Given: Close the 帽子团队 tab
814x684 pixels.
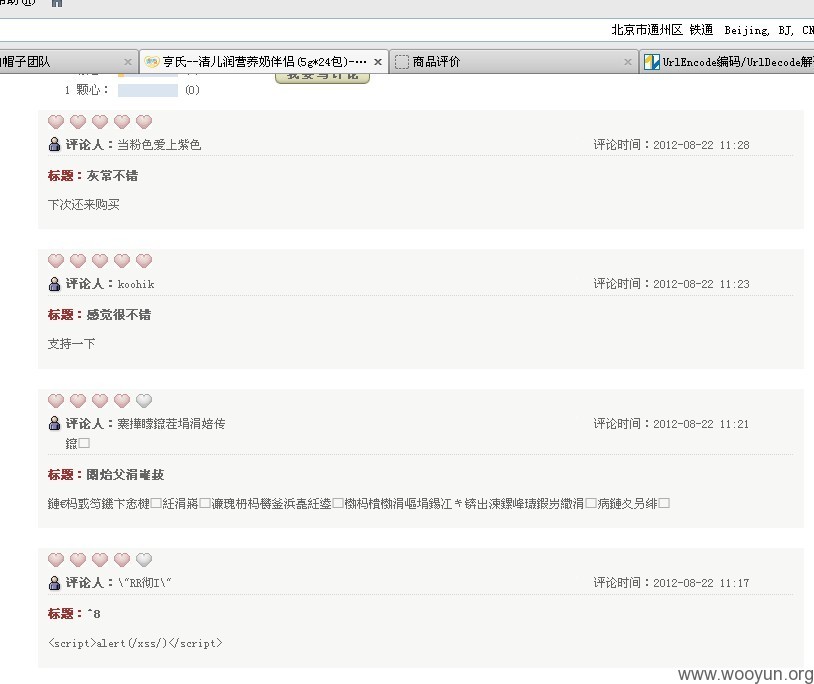Looking at the screenshot, I should click(x=128, y=62).
